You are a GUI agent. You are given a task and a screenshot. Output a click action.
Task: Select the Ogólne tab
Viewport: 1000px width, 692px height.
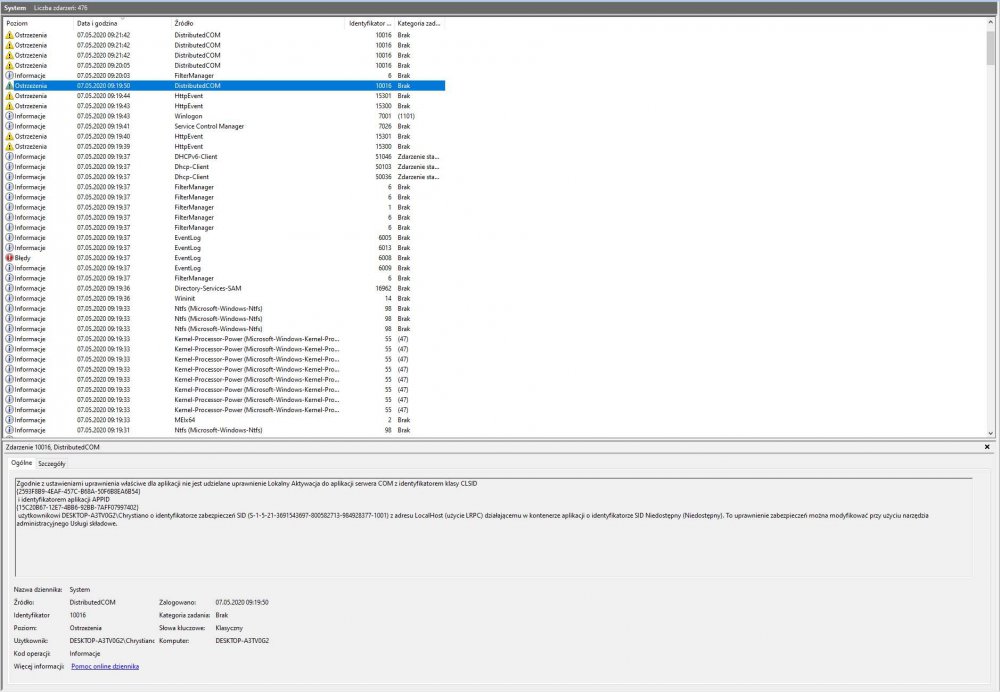[21, 464]
